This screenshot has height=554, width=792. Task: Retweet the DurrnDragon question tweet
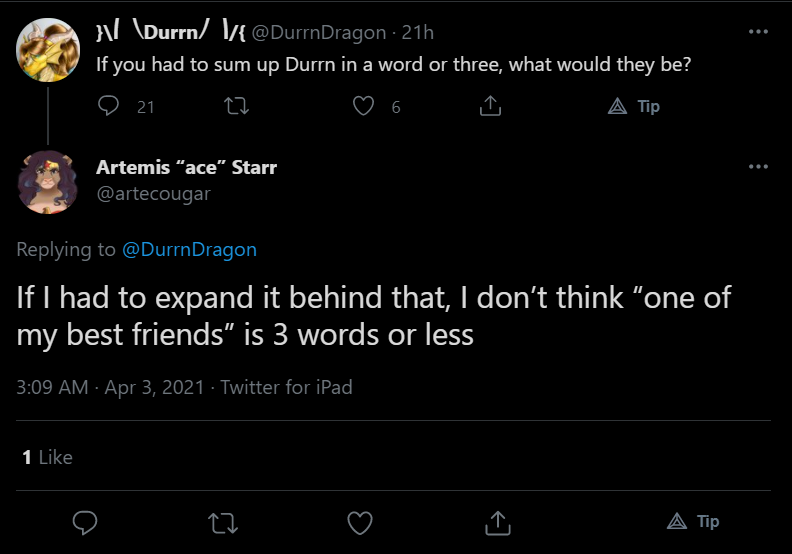[236, 106]
